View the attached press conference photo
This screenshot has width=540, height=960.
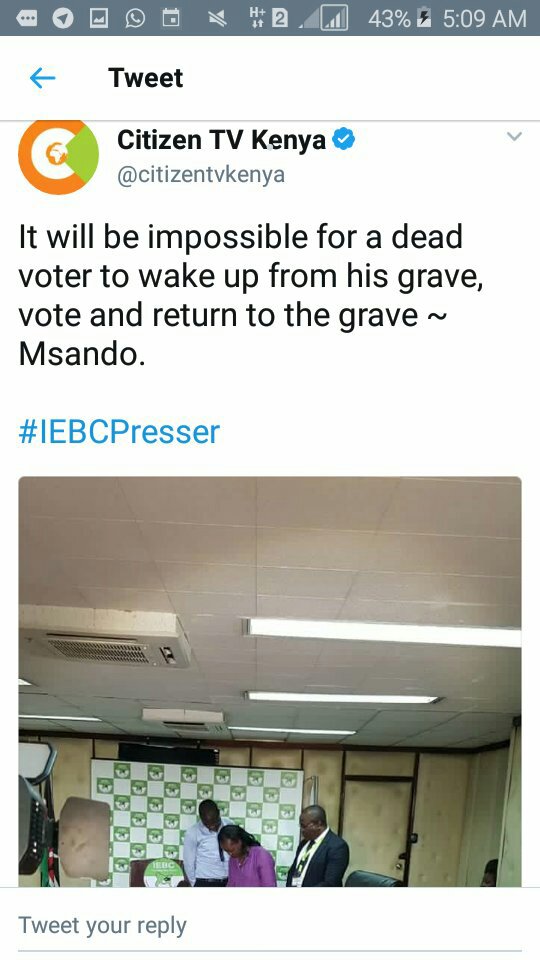(x=270, y=681)
